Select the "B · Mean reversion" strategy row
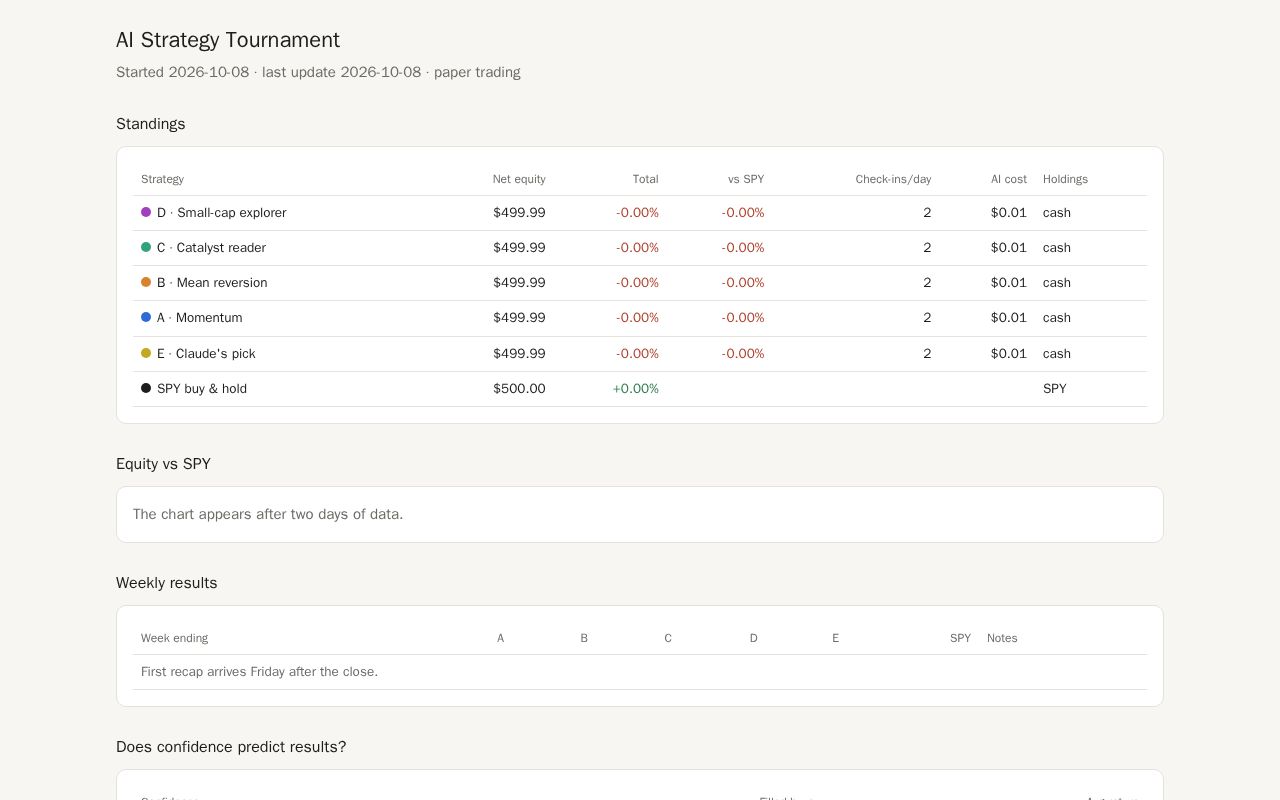Viewport: 1280px width, 800px height. tap(640, 283)
